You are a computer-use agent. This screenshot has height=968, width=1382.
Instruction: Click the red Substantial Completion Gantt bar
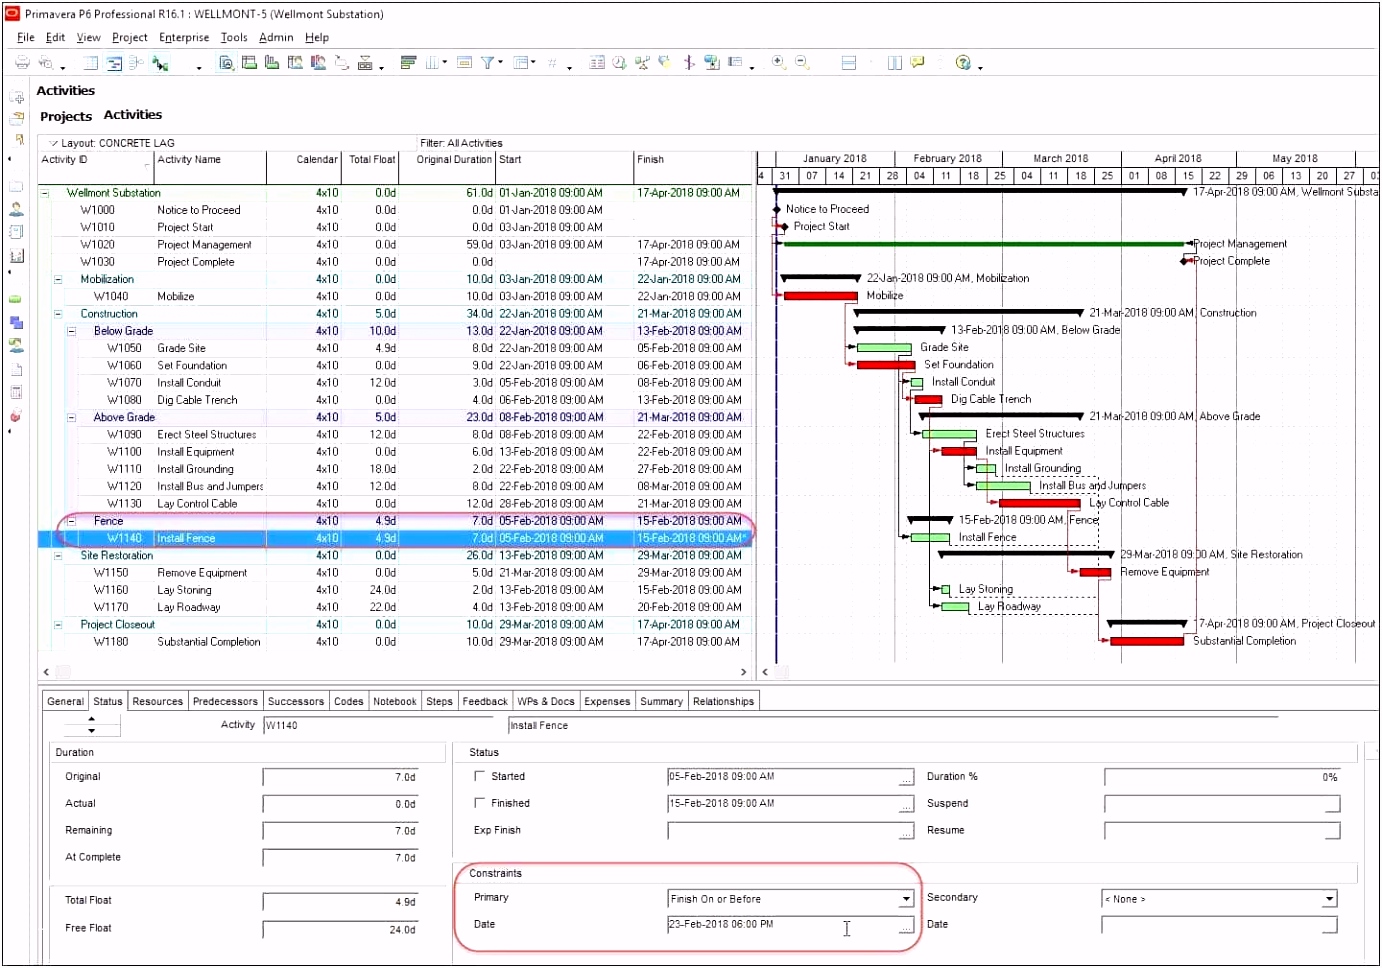[1146, 642]
